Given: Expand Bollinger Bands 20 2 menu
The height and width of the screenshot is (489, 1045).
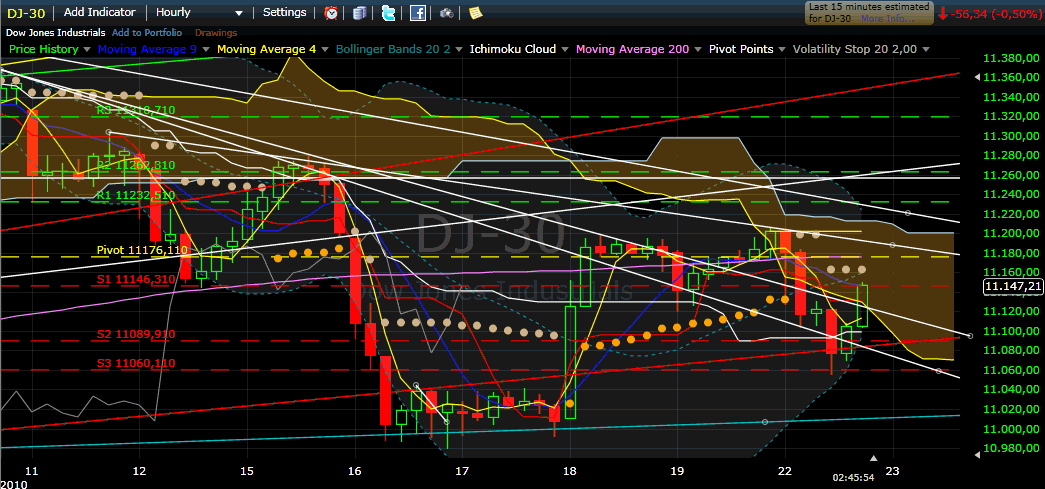Looking at the screenshot, I should tap(459, 49).
